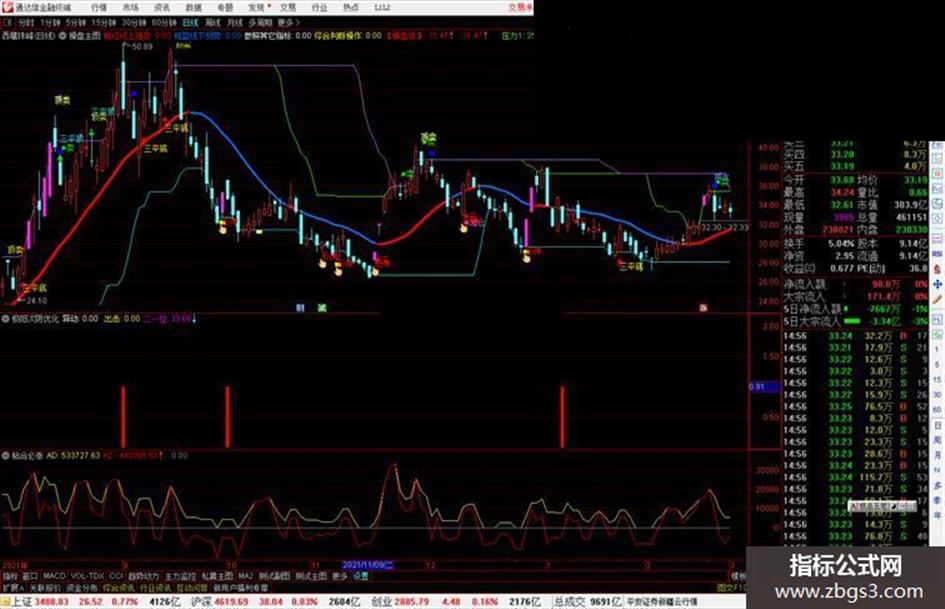Expand 更多 indicator tabs at bottom

tap(340, 576)
